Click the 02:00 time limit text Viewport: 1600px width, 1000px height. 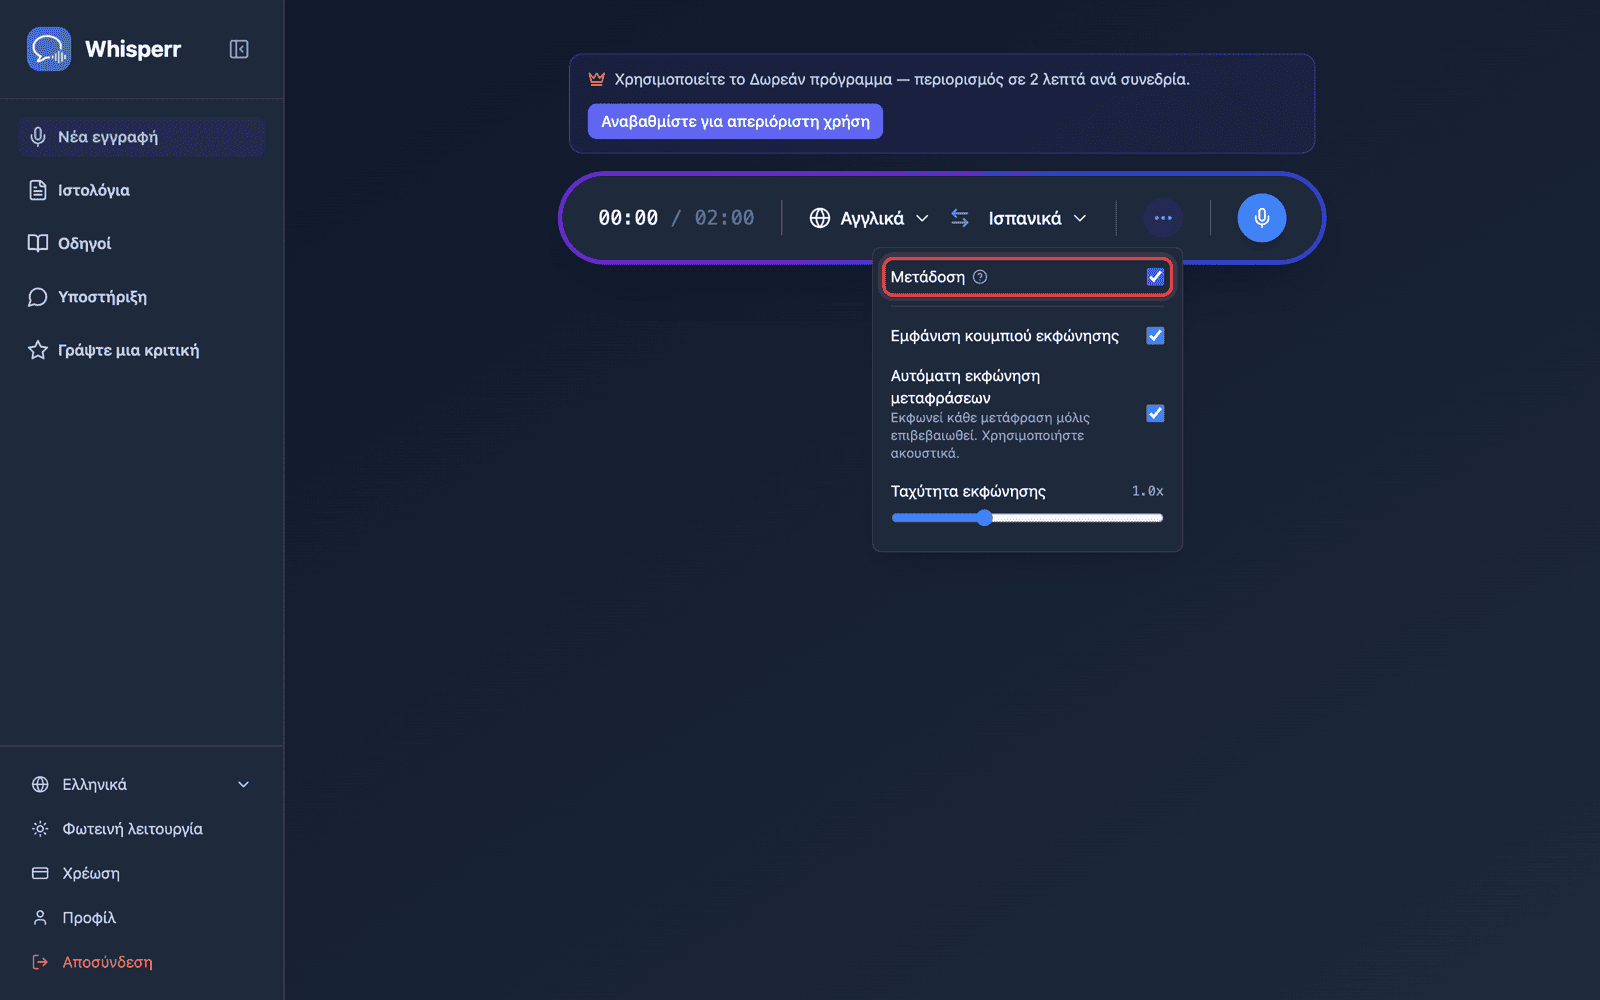tap(725, 218)
